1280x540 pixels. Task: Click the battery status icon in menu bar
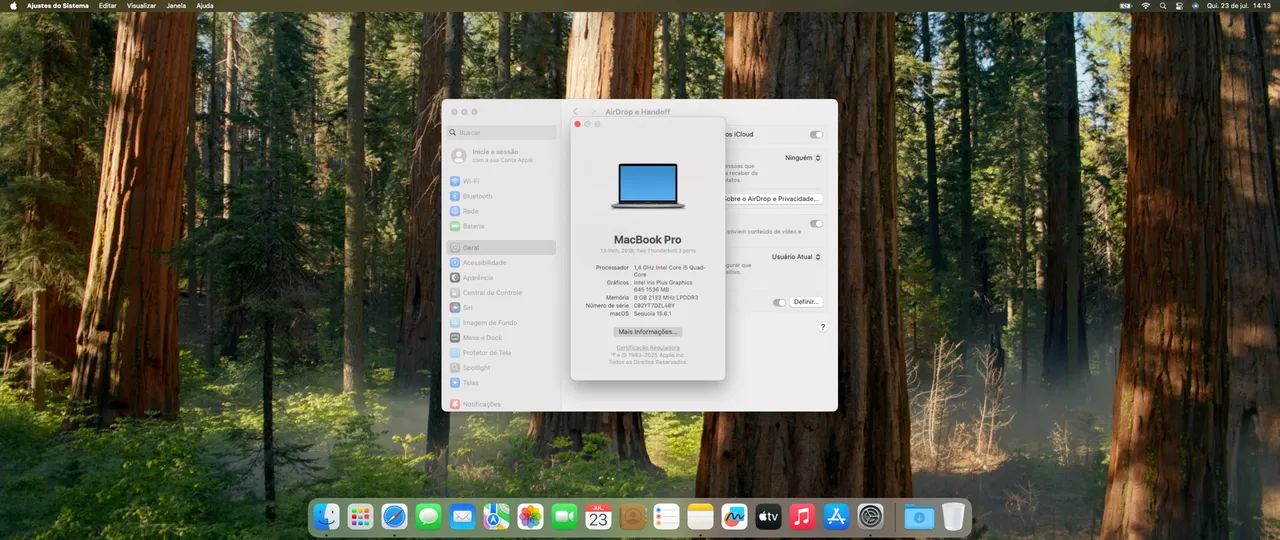pos(1125,5)
